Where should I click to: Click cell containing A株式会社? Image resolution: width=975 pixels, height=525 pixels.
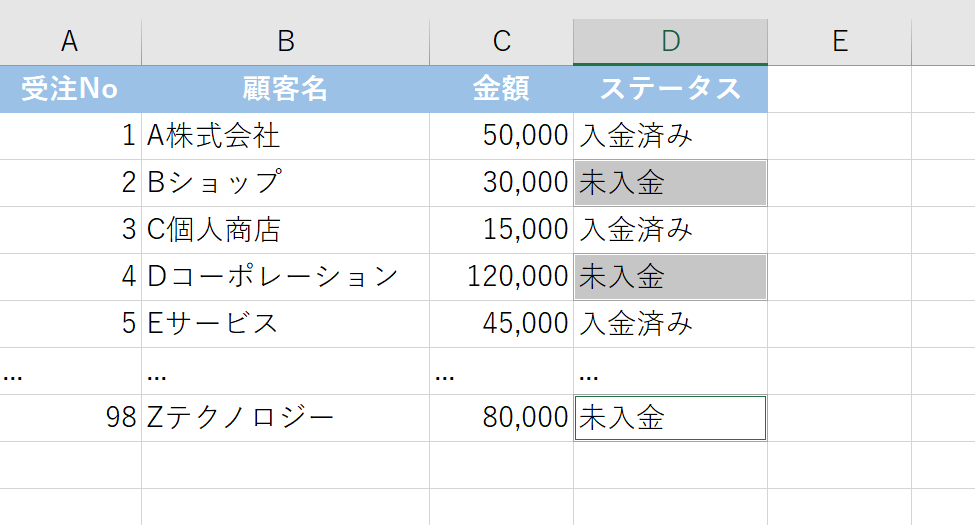pos(286,136)
